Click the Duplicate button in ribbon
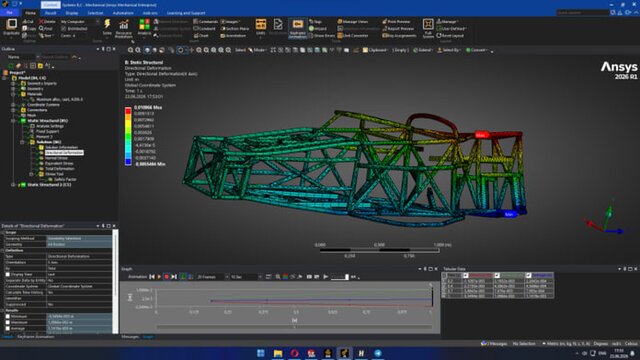 (x=11, y=27)
